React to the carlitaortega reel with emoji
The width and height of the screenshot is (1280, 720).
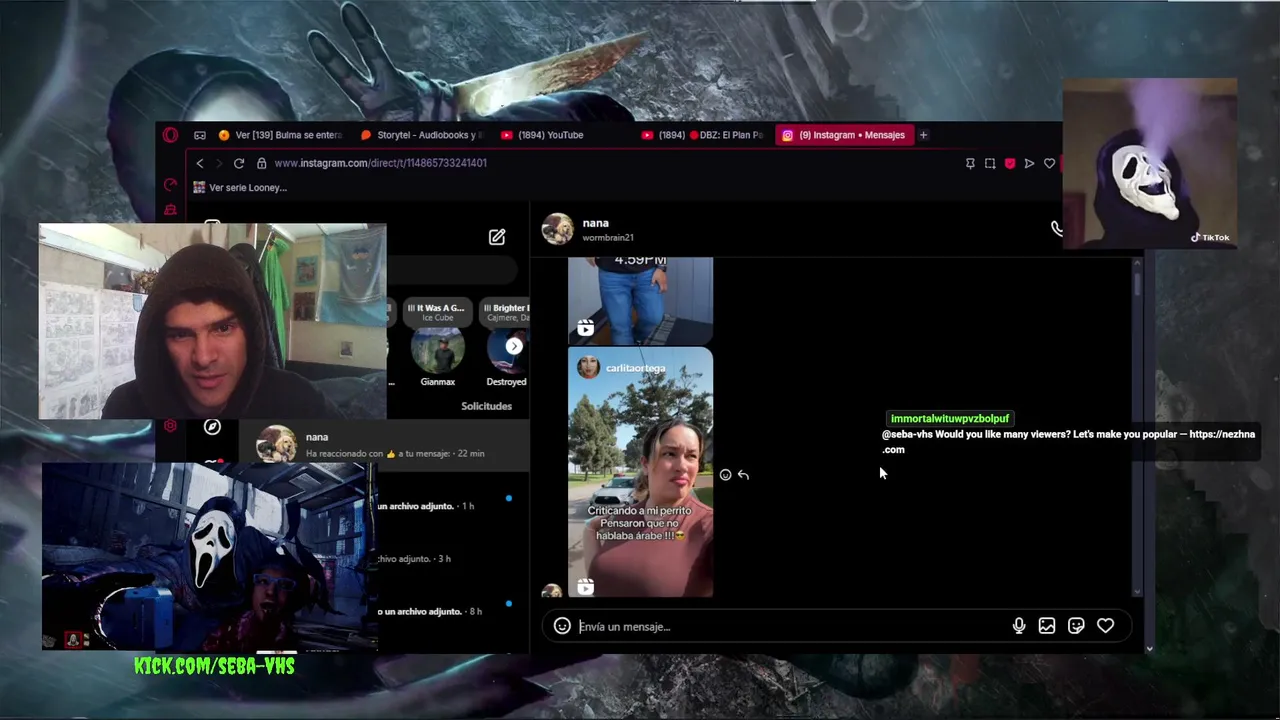(x=726, y=475)
